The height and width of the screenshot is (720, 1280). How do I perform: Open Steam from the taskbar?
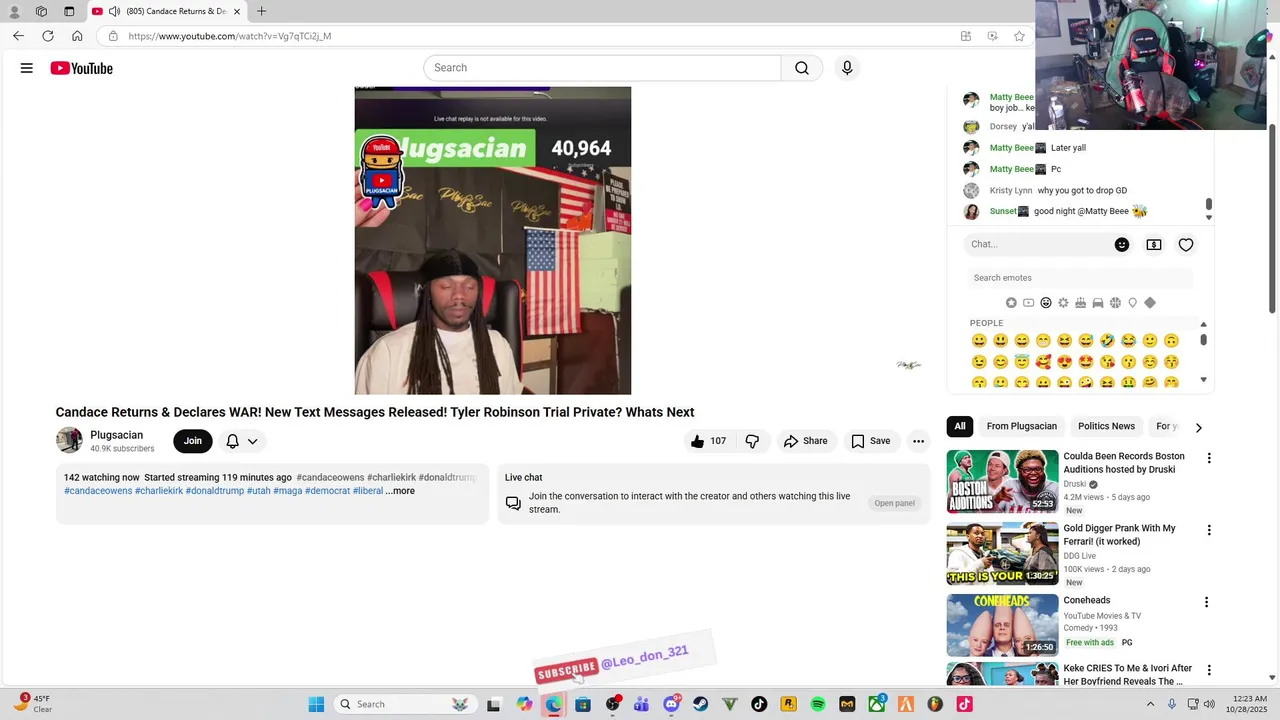pyautogui.click(x=701, y=704)
